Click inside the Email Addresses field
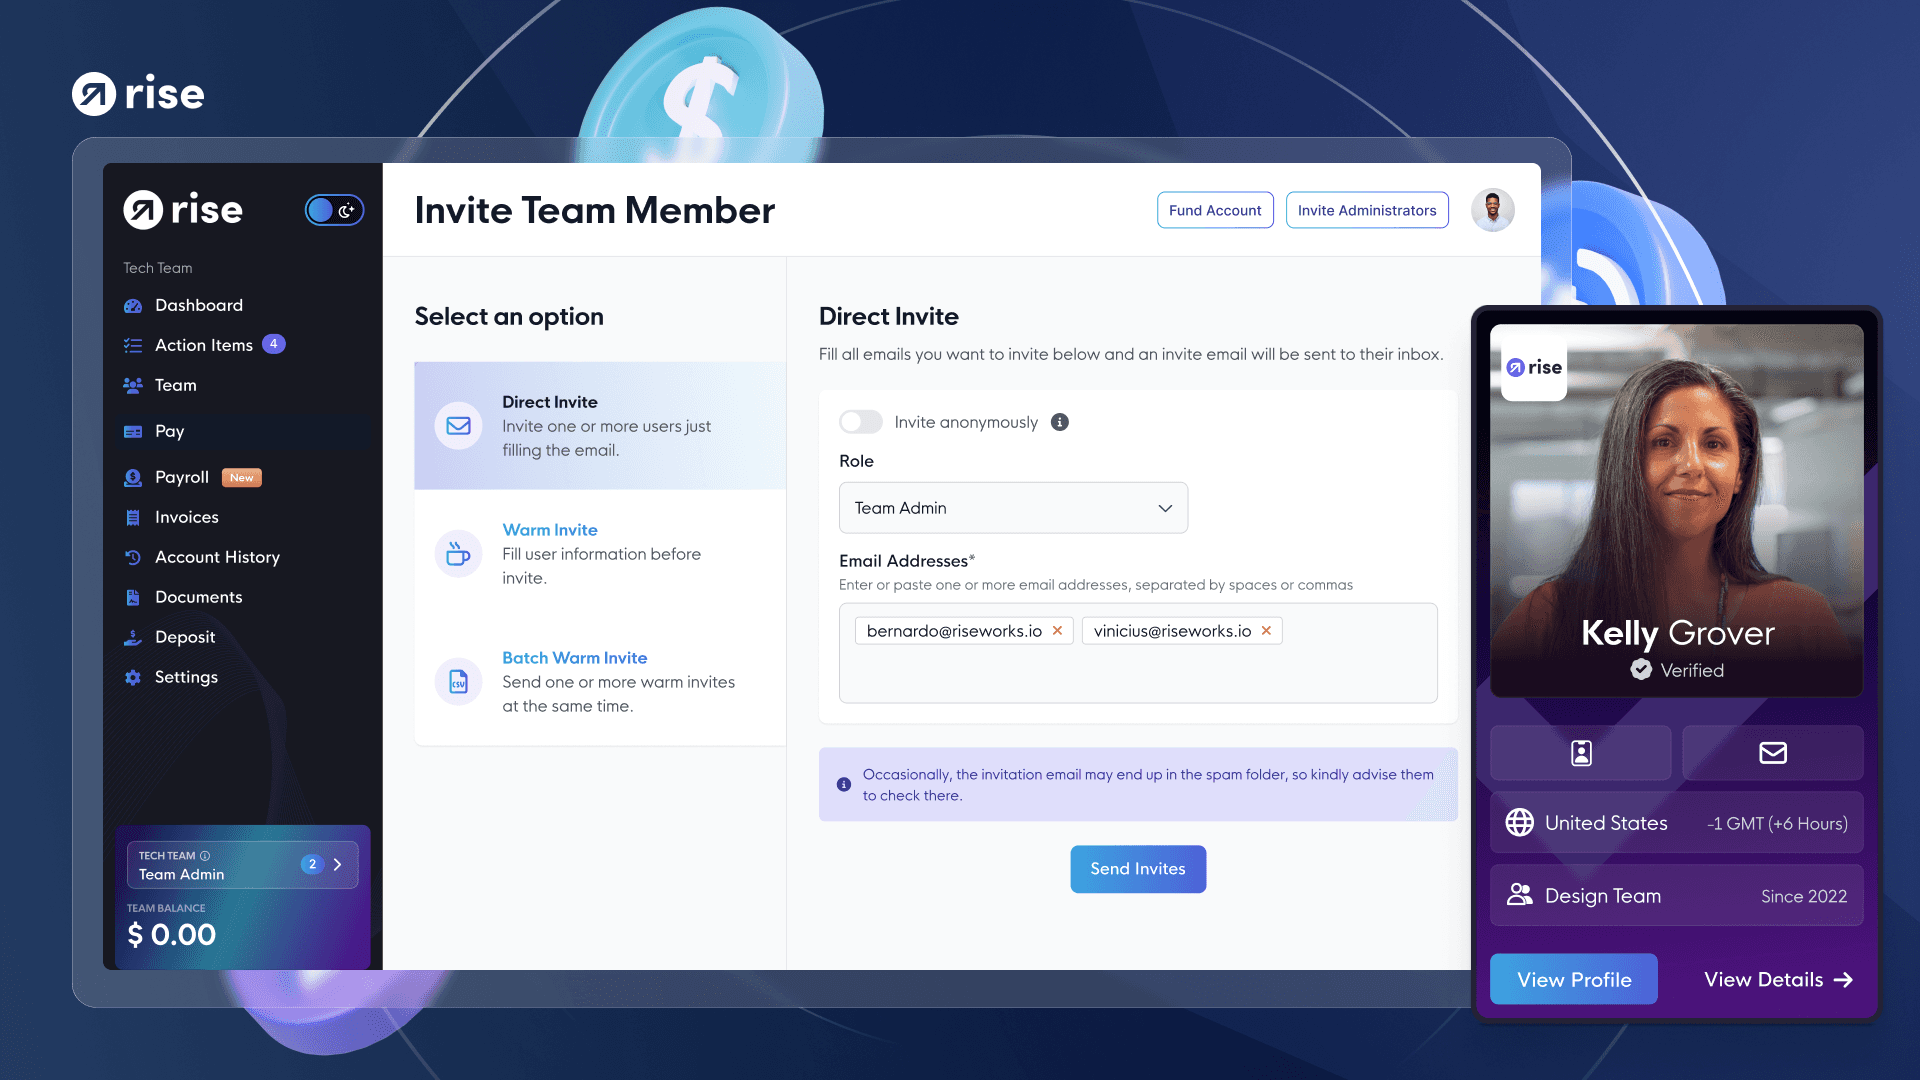Image resolution: width=1920 pixels, height=1080 pixels. click(1138, 653)
